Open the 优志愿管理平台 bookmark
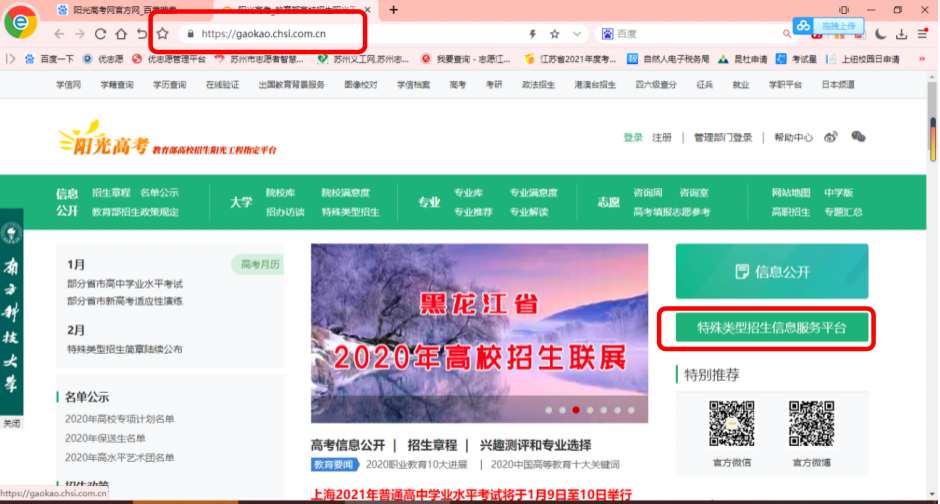The height and width of the screenshot is (504, 940). click(170, 59)
